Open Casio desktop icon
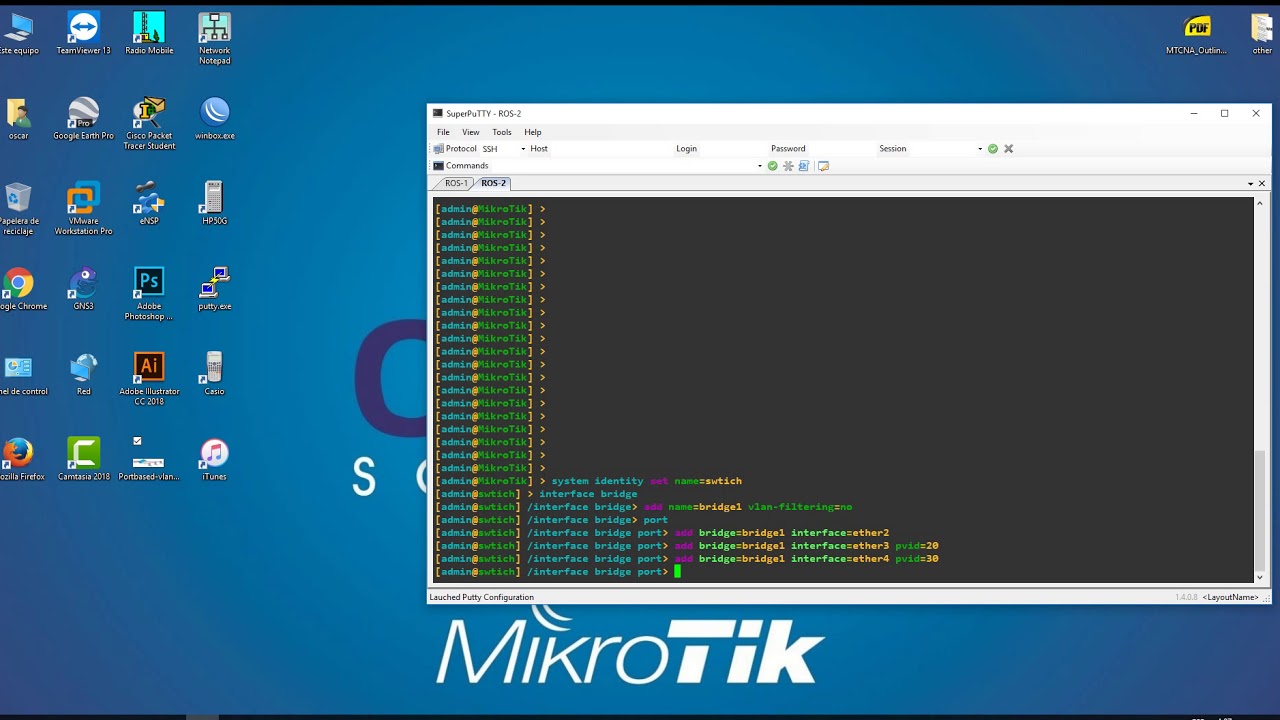Image resolution: width=1280 pixels, height=720 pixels. tap(214, 374)
